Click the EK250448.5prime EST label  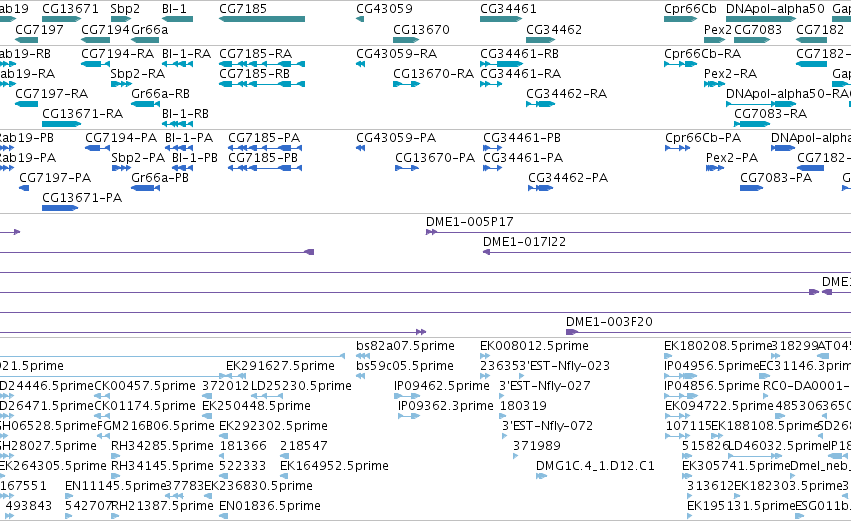tap(257, 406)
